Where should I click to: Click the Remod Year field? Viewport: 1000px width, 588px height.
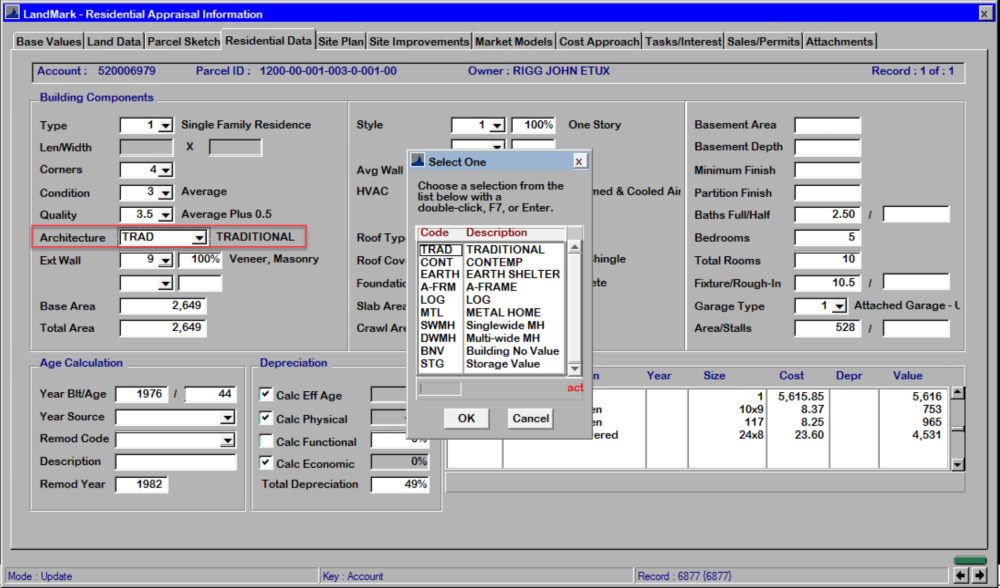pyautogui.click(x=142, y=485)
